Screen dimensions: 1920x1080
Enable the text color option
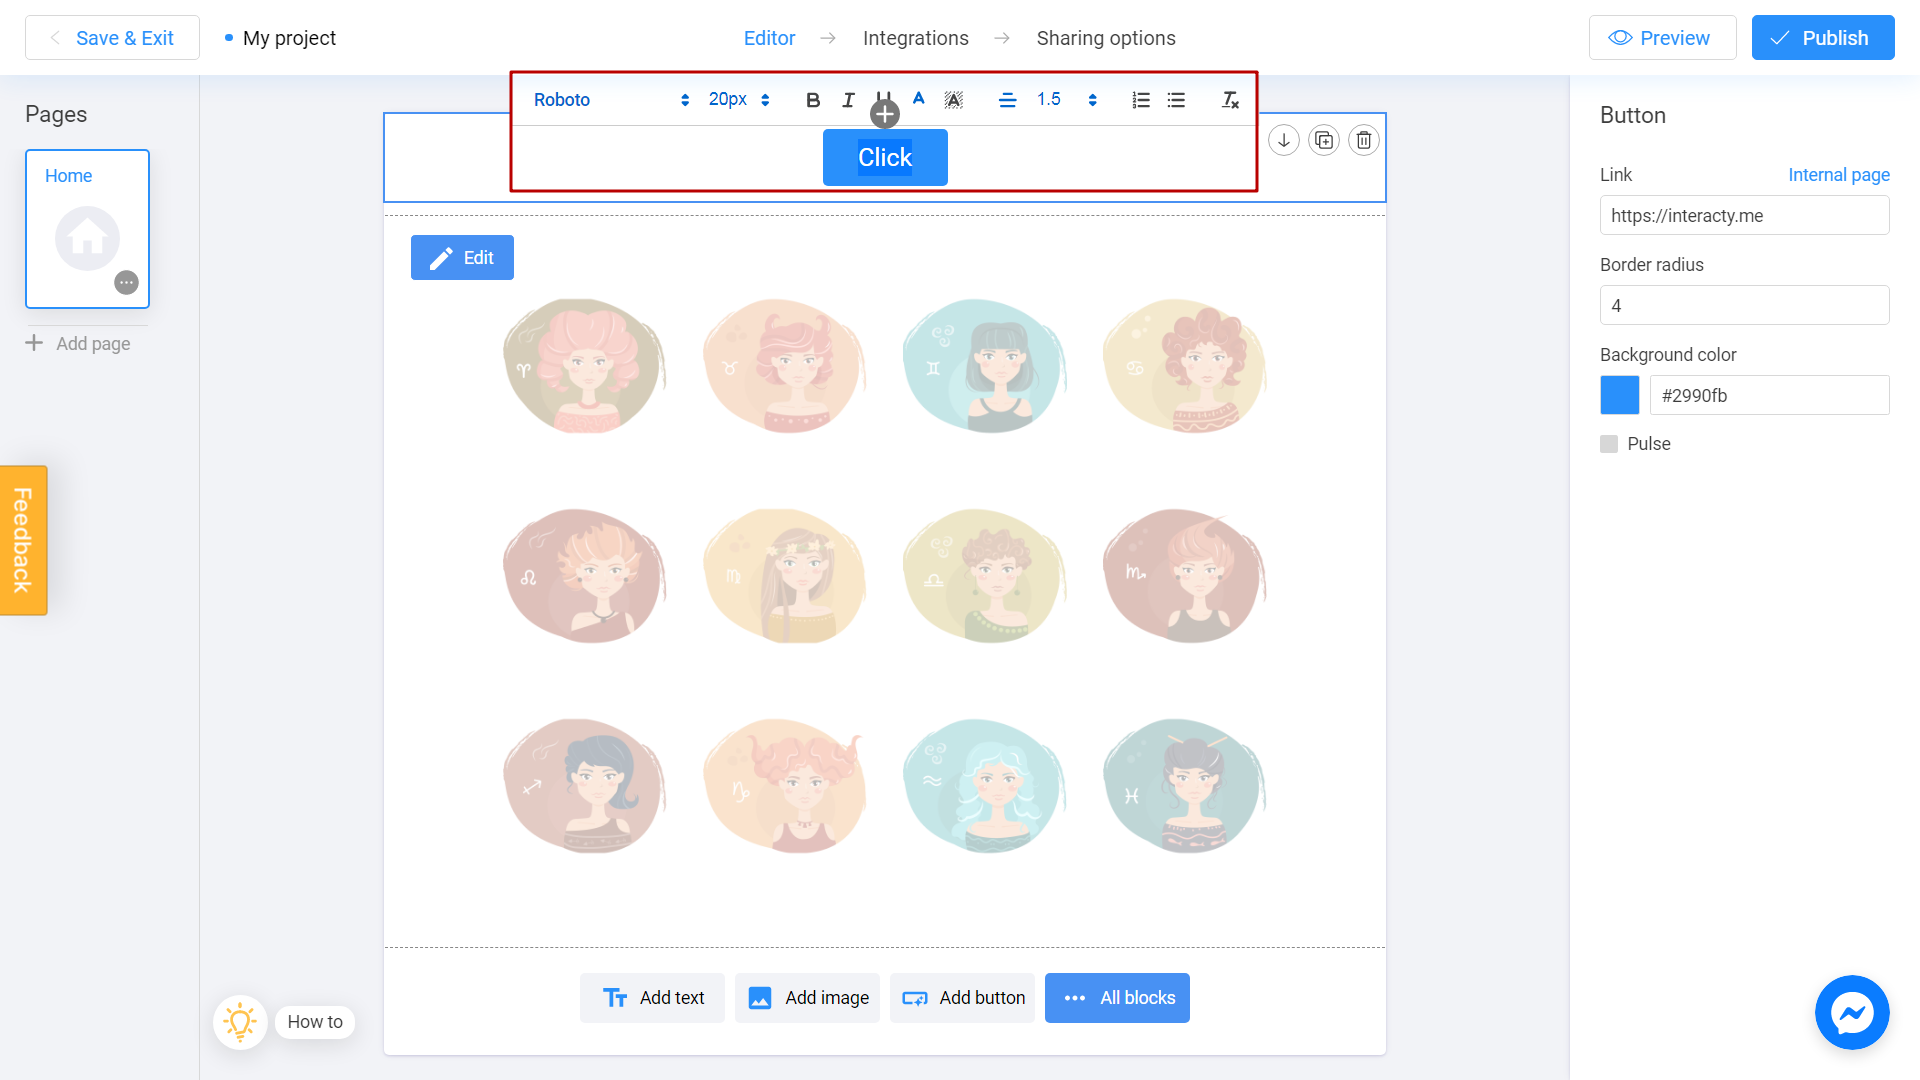[920, 99]
